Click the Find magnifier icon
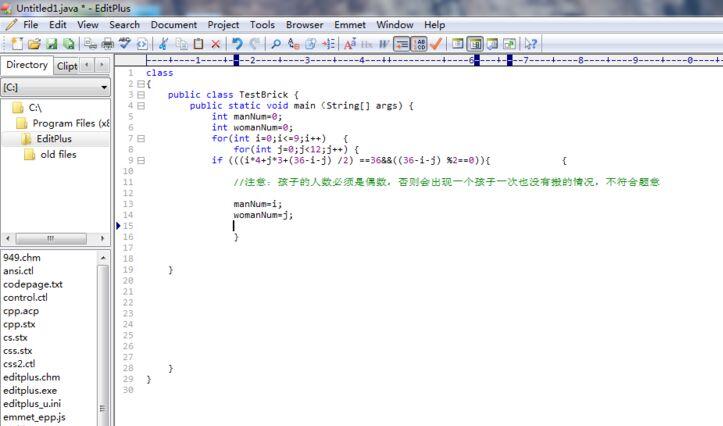The width and height of the screenshot is (723, 426). [276, 44]
